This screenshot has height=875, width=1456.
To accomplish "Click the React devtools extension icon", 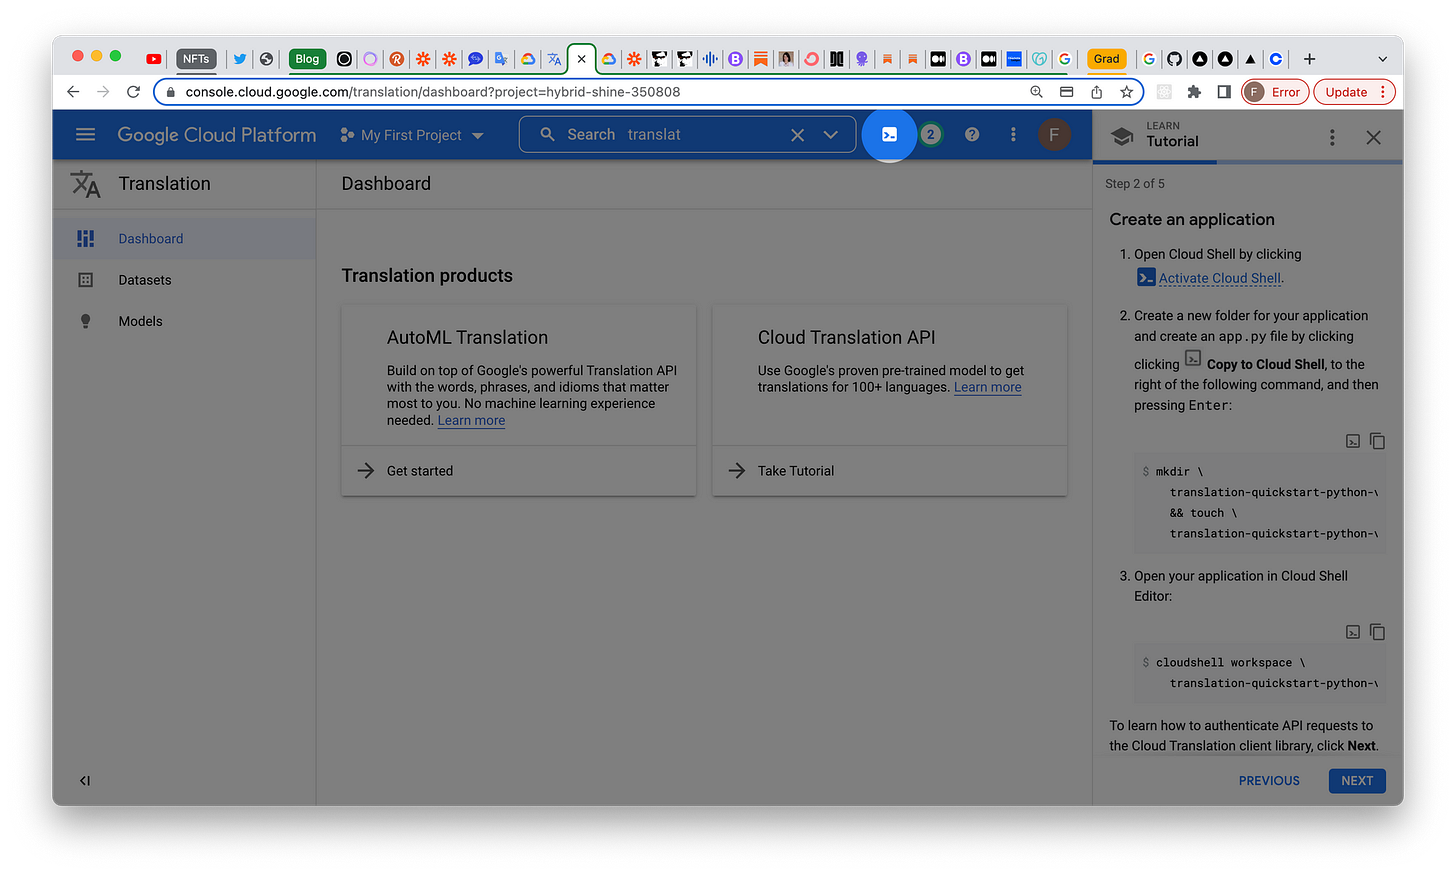I will 1164,92.
